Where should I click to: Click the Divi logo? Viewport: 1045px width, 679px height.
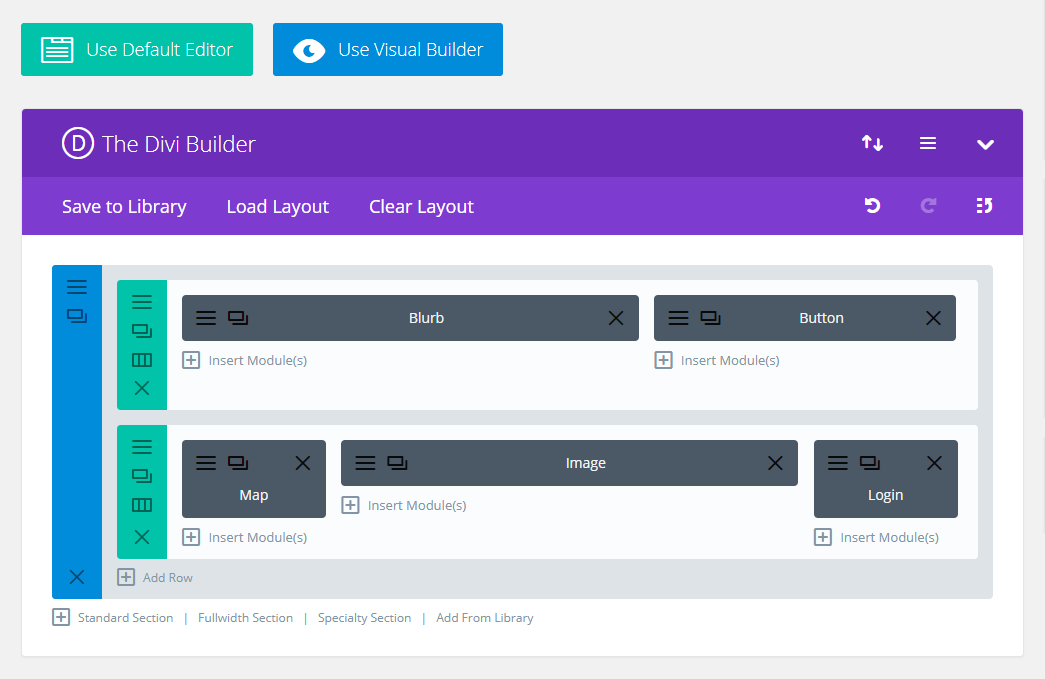pos(78,143)
